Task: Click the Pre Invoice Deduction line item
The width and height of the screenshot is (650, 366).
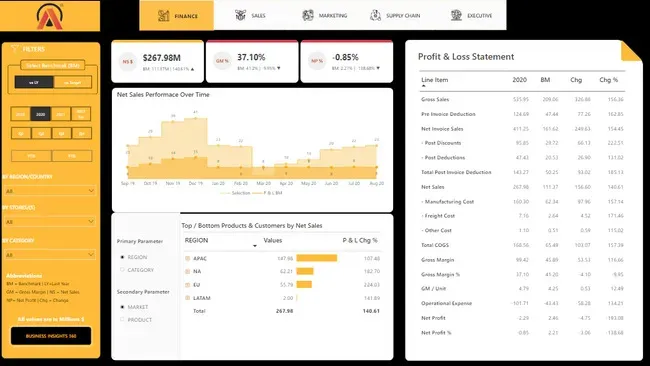Action: 448,114
